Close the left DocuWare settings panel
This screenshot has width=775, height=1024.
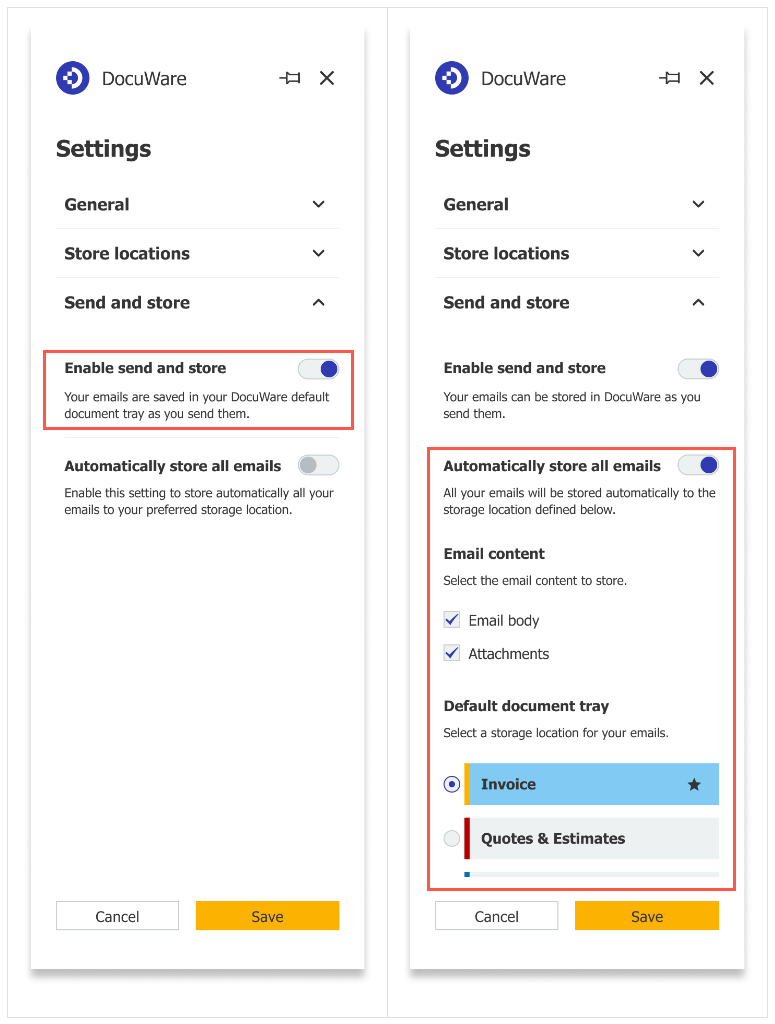pyautogui.click(x=327, y=78)
